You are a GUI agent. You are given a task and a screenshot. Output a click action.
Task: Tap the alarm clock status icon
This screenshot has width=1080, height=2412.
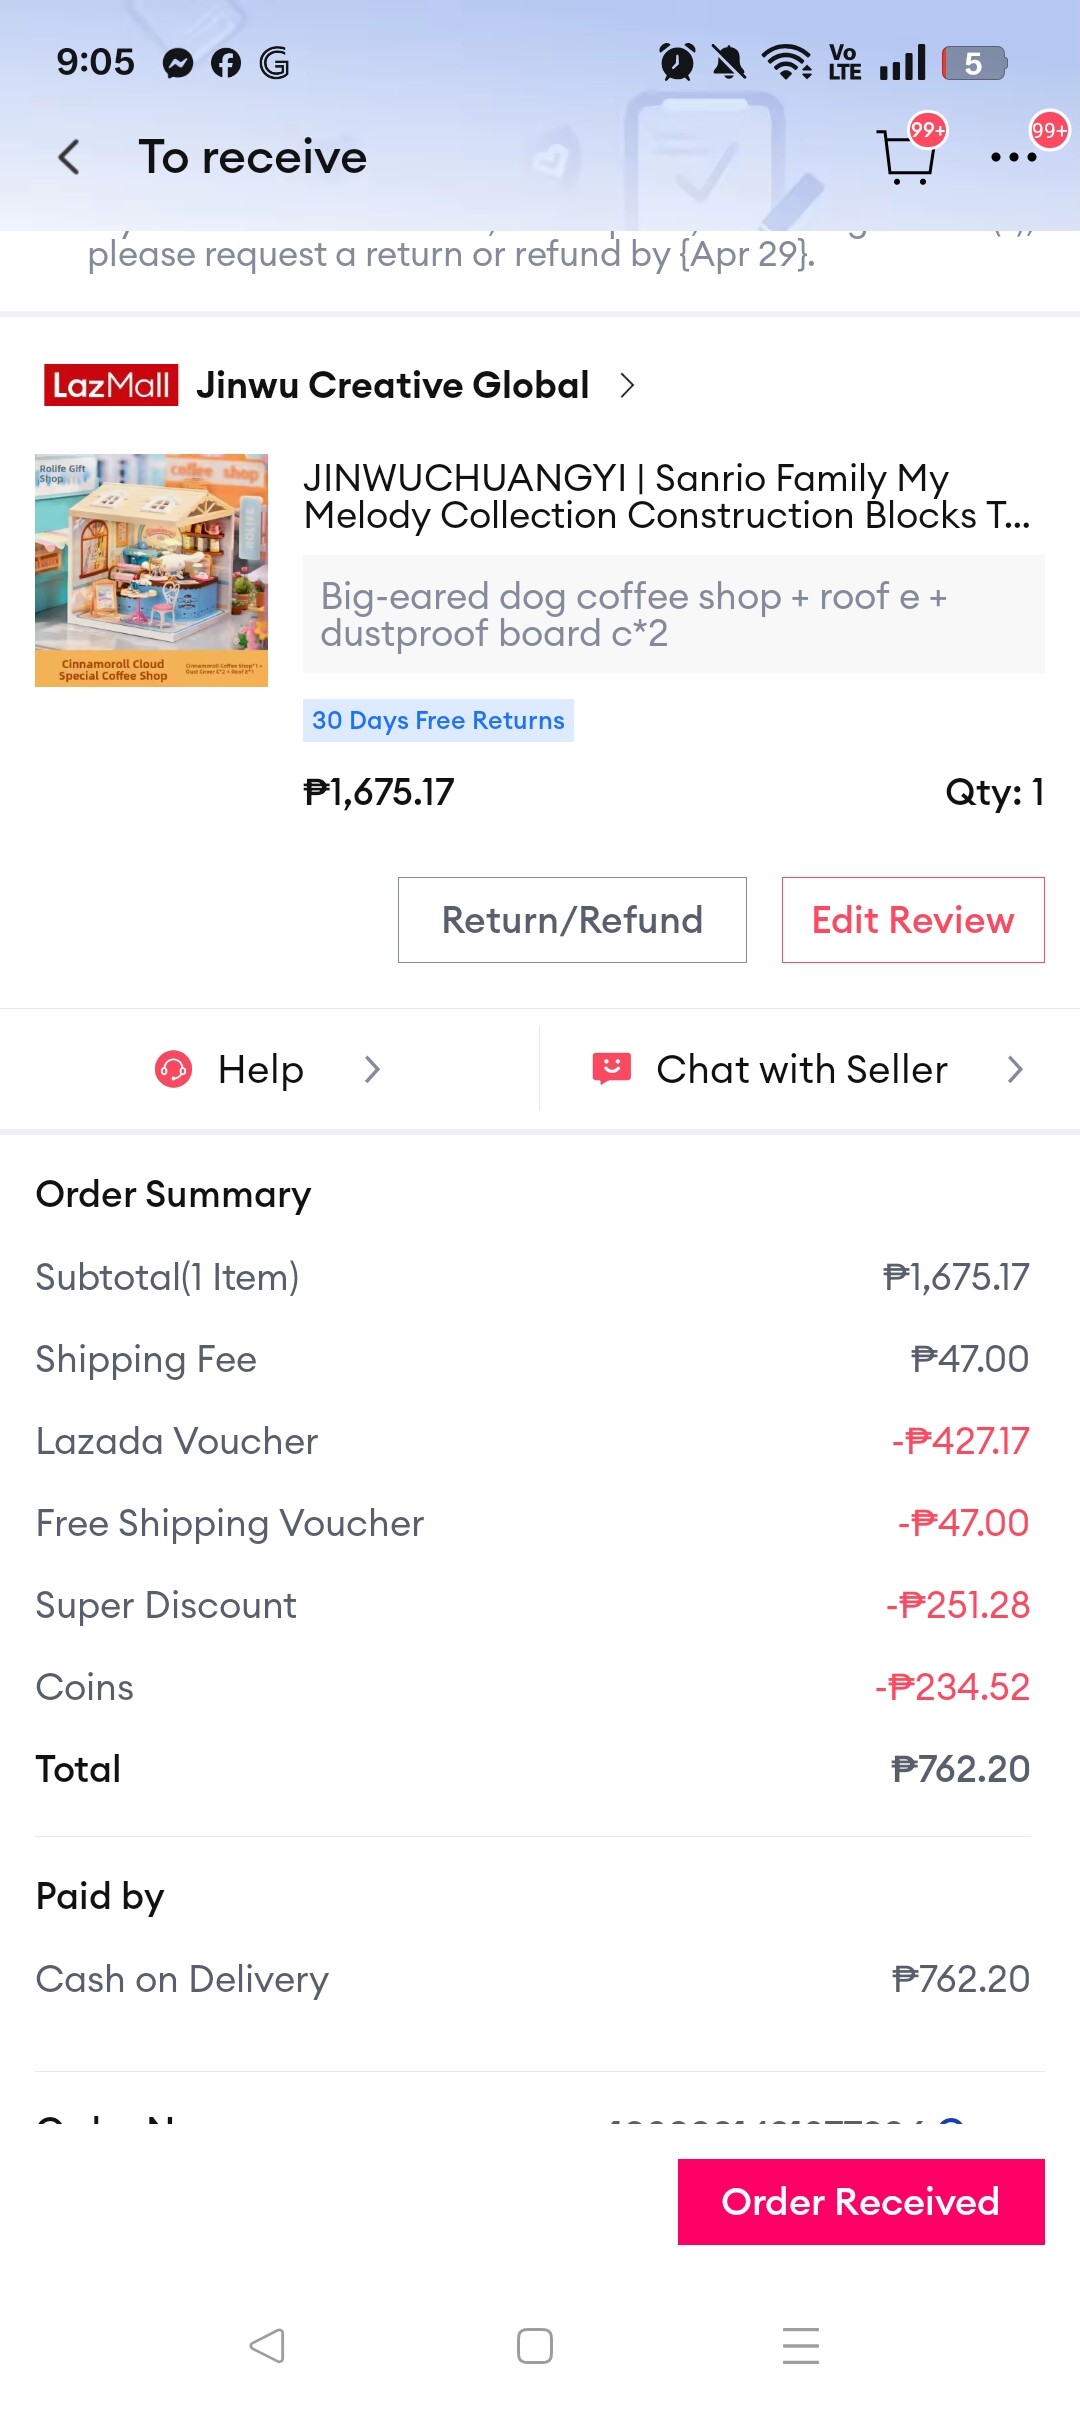[677, 63]
